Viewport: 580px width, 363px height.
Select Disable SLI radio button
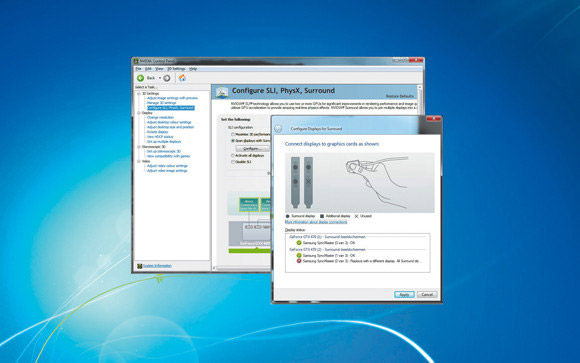[x=233, y=162]
